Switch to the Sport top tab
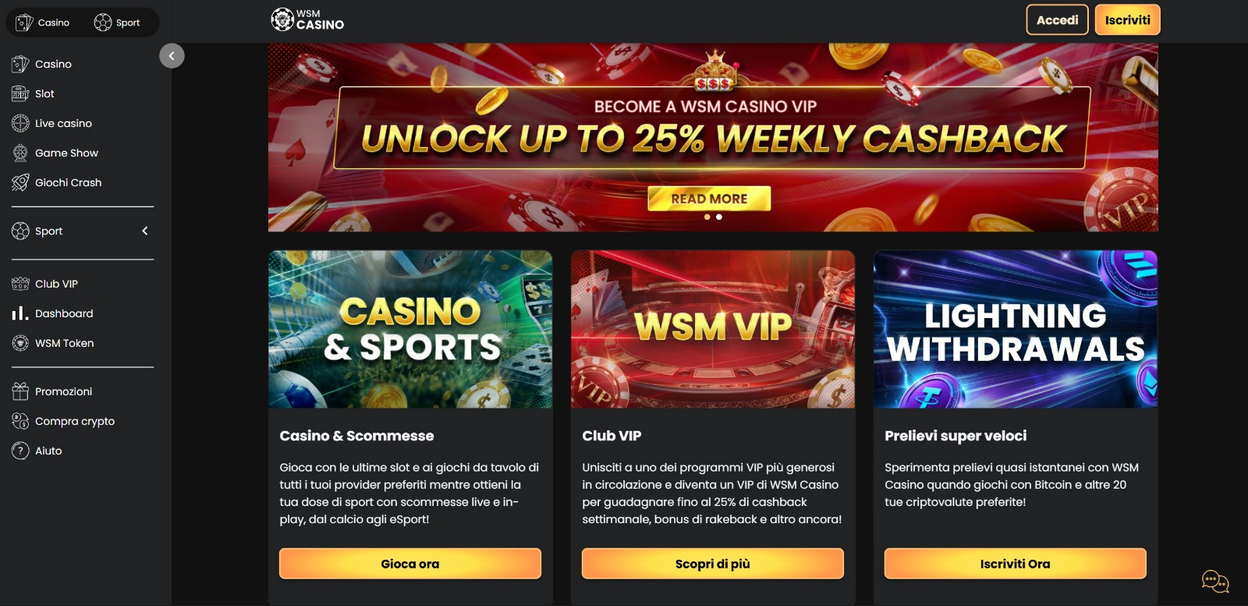Screen dimensions: 1248x606 (117, 22)
